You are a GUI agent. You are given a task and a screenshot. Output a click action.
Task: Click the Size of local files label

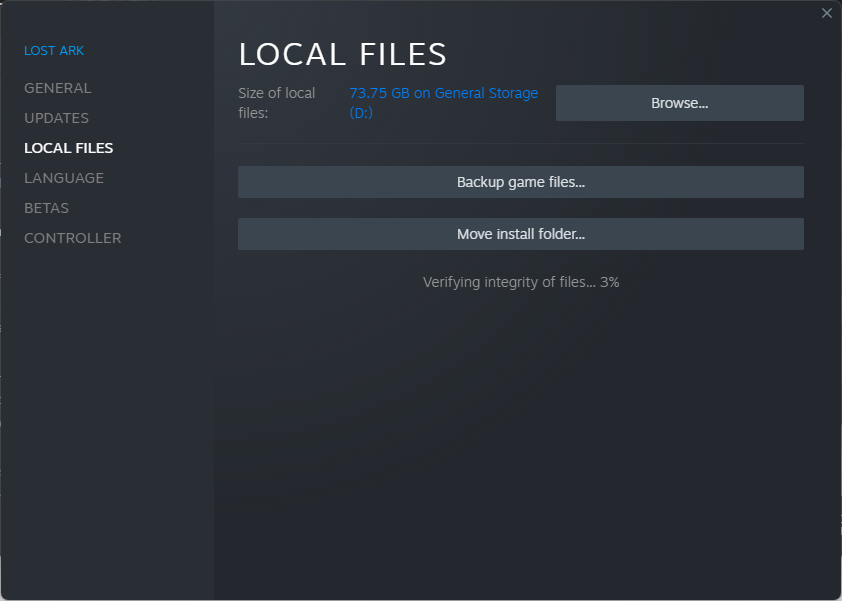[x=277, y=103]
